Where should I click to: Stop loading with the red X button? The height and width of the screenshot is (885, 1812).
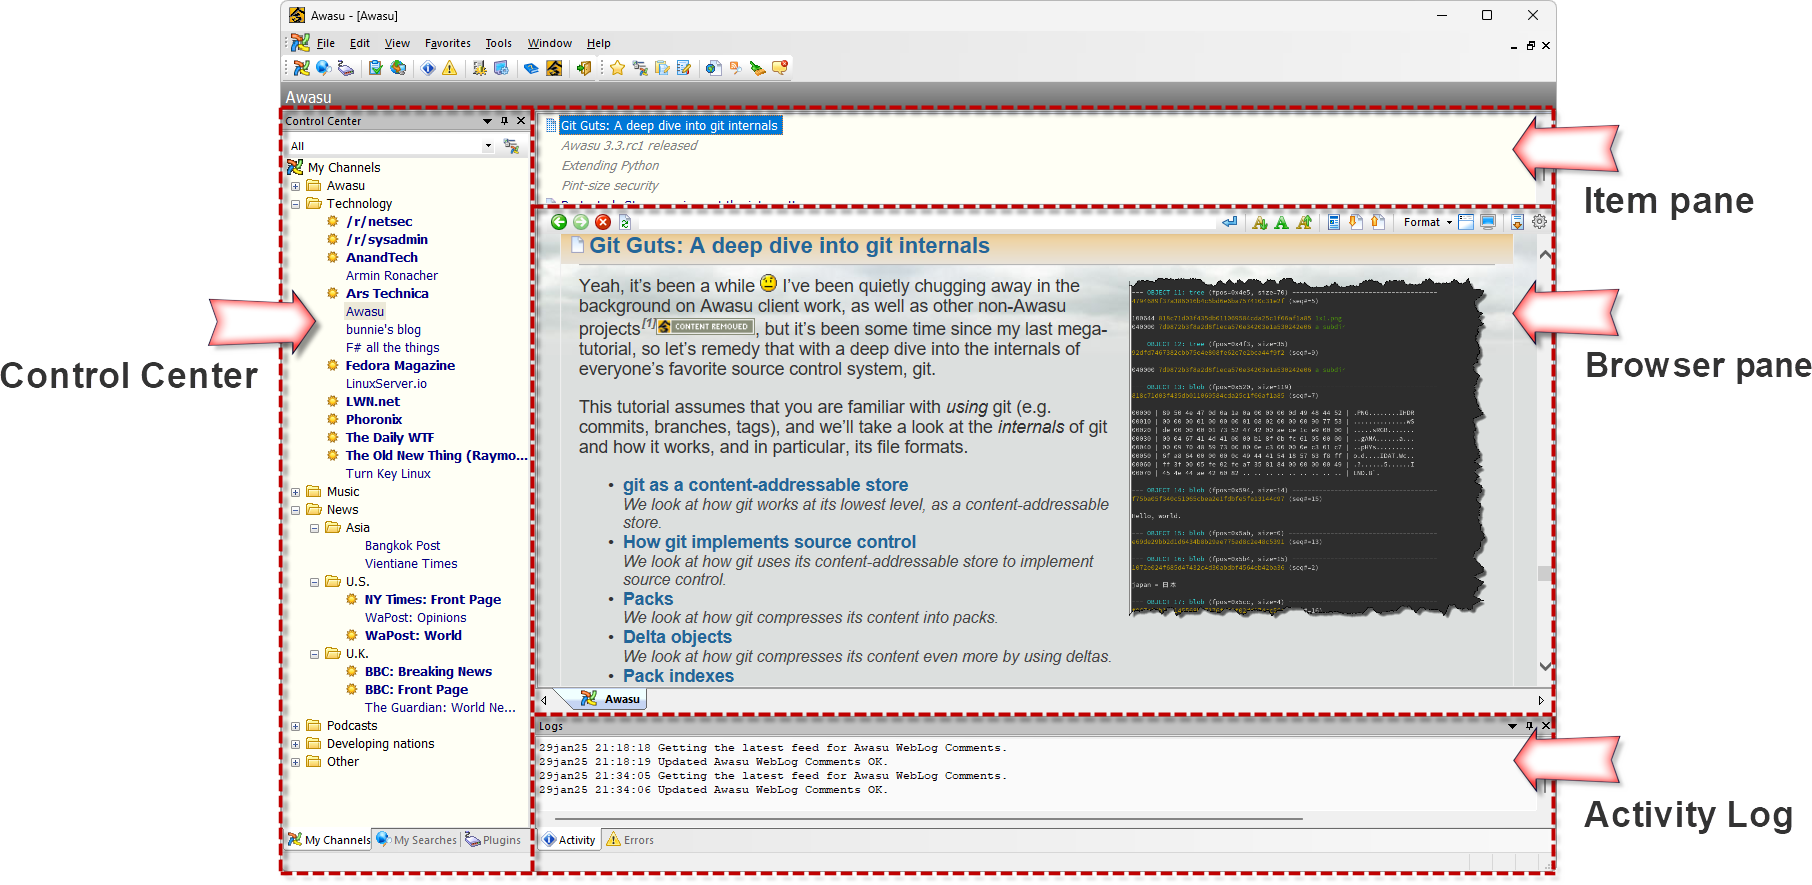[x=603, y=222]
